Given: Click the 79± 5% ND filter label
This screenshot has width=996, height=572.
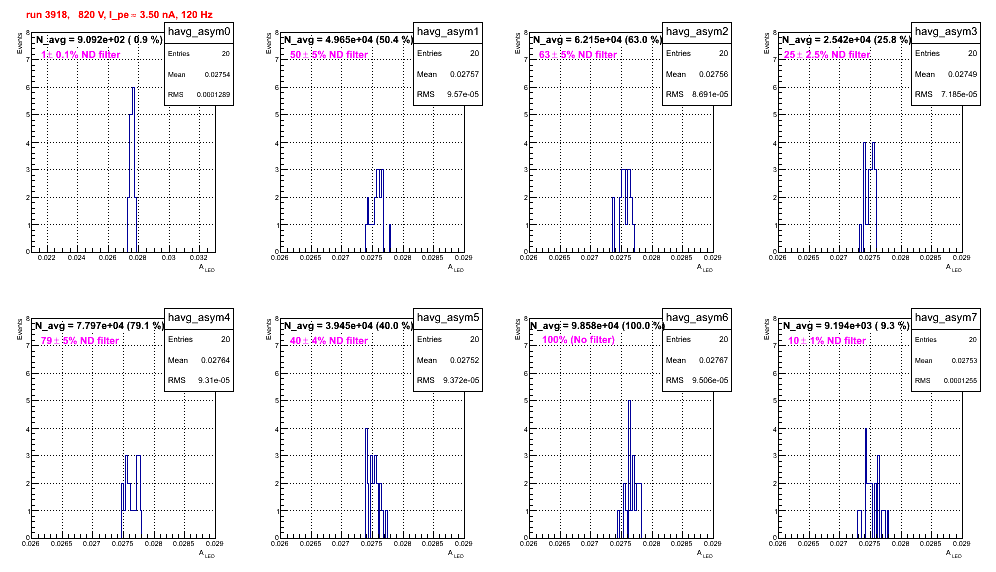Looking at the screenshot, I should pyautogui.click(x=80, y=341).
